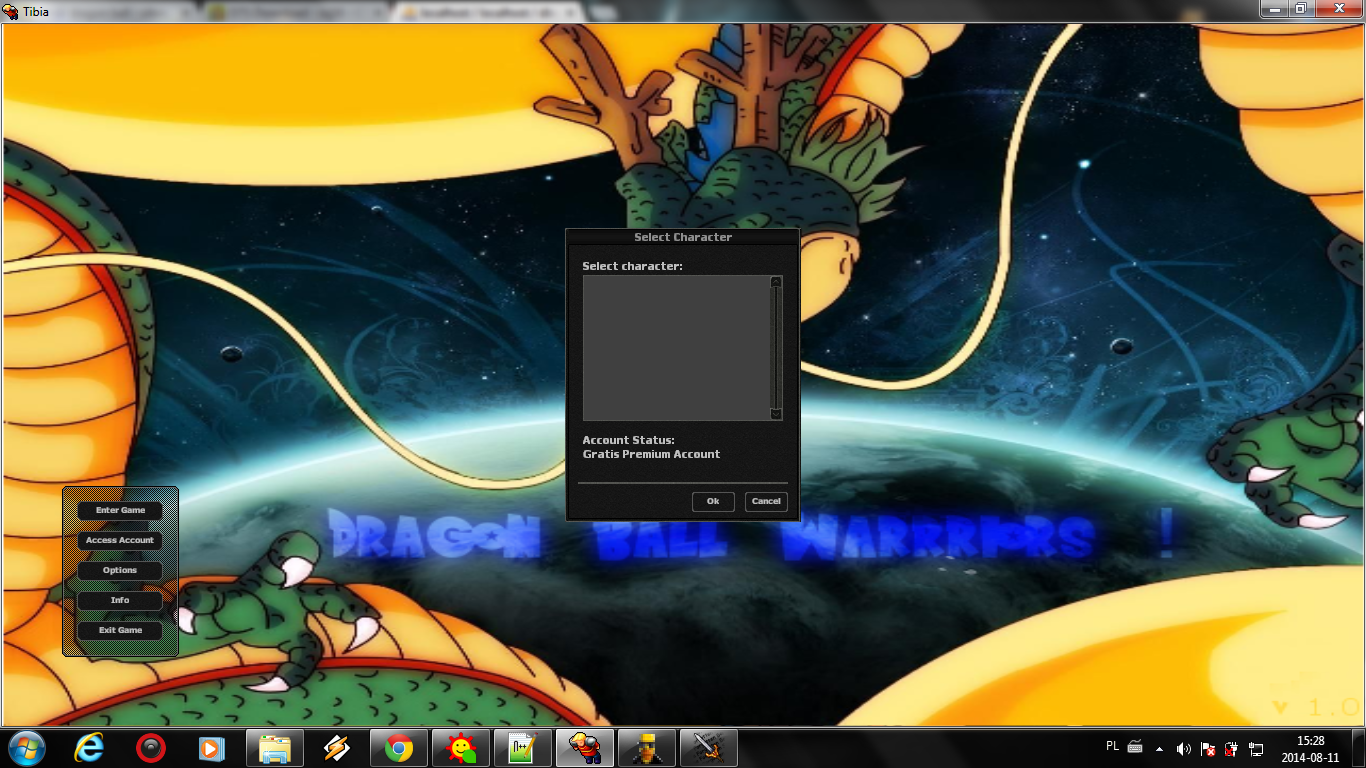Restore down the Tibia window
The image size is (1366, 768).
(x=1301, y=8)
